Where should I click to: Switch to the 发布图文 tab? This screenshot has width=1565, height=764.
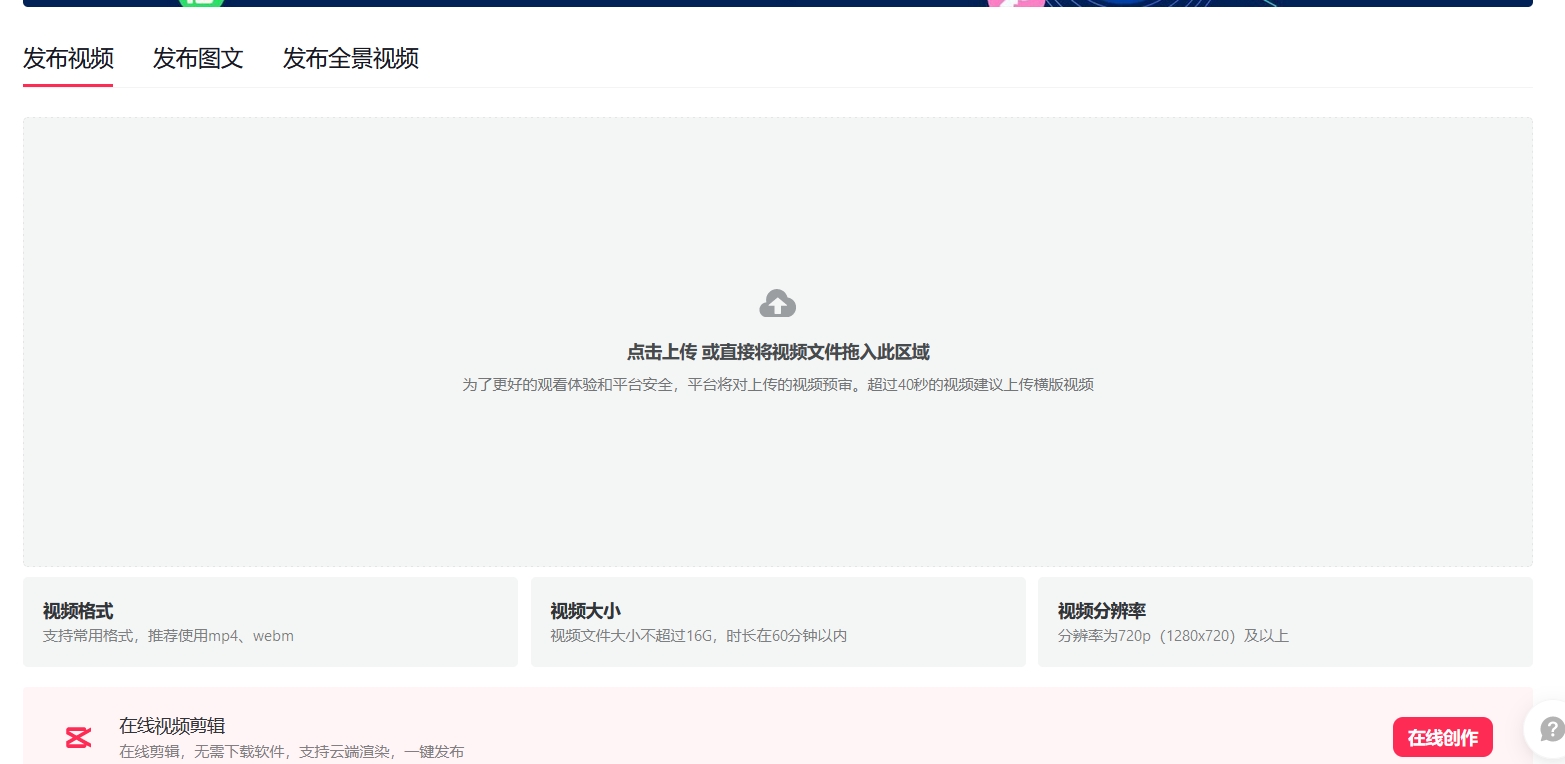coord(197,60)
